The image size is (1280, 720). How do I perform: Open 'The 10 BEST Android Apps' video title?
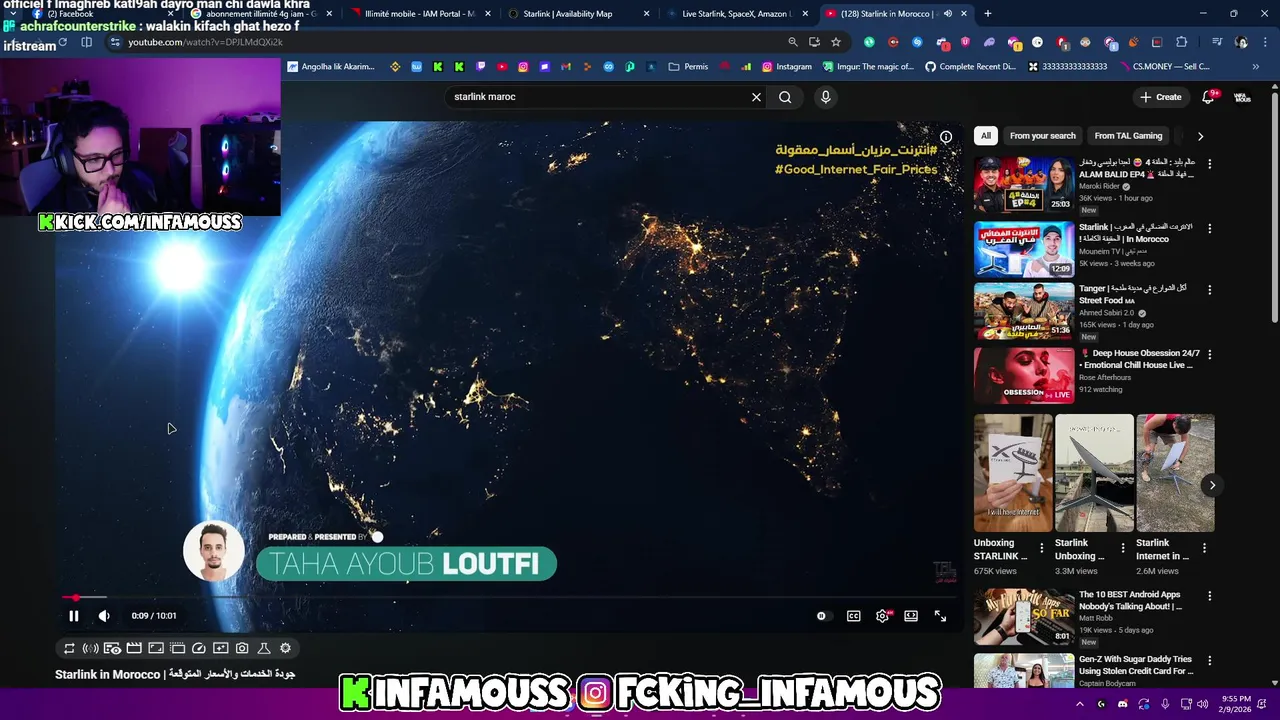click(x=1130, y=600)
